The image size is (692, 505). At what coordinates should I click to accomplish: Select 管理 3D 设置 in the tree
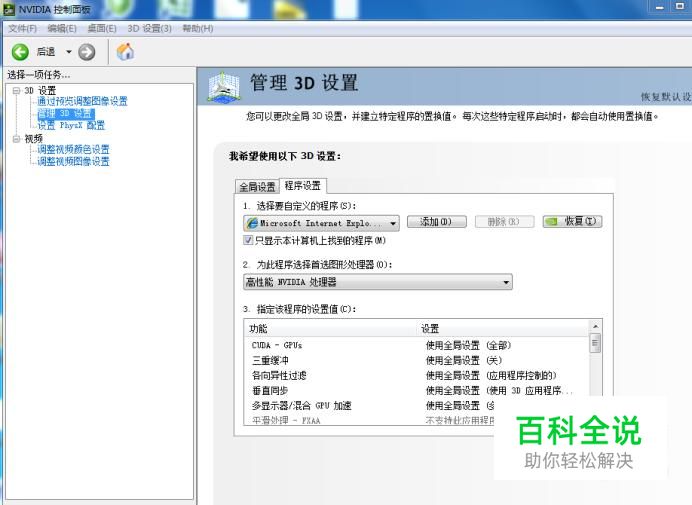coord(65,113)
